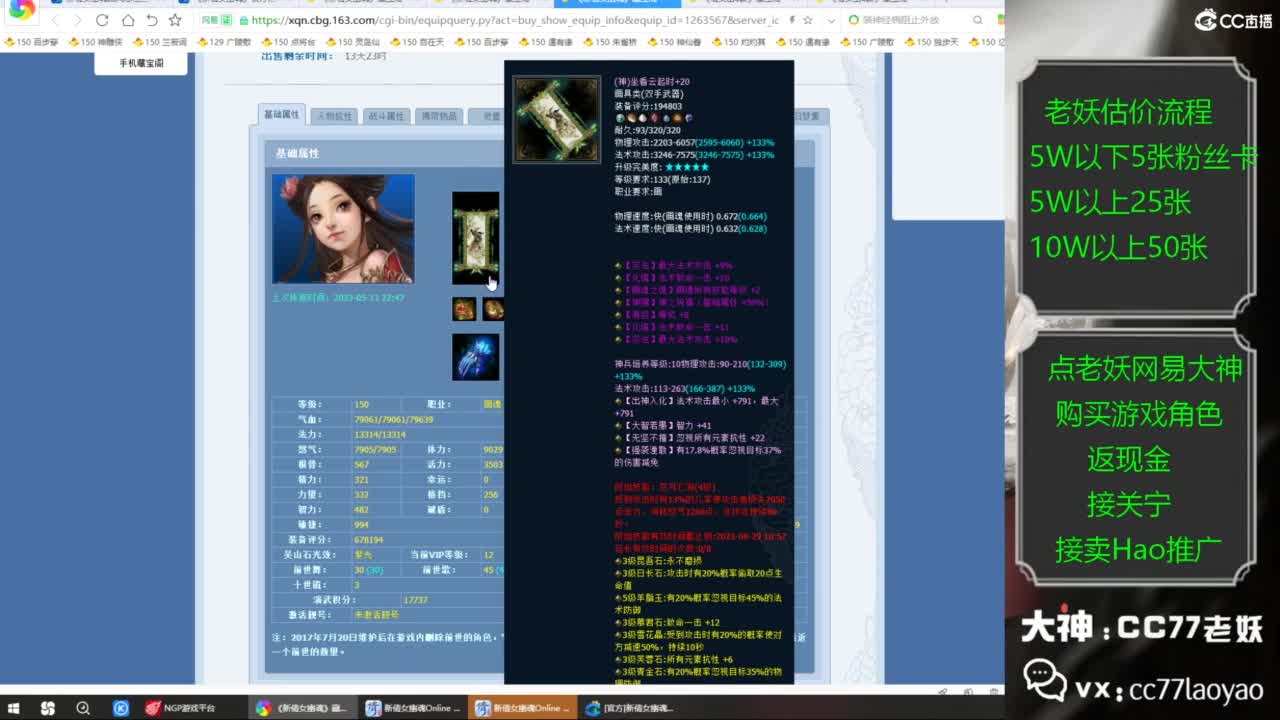Go to browser home page icon
This screenshot has height=720, width=1280.
(x=127, y=20)
